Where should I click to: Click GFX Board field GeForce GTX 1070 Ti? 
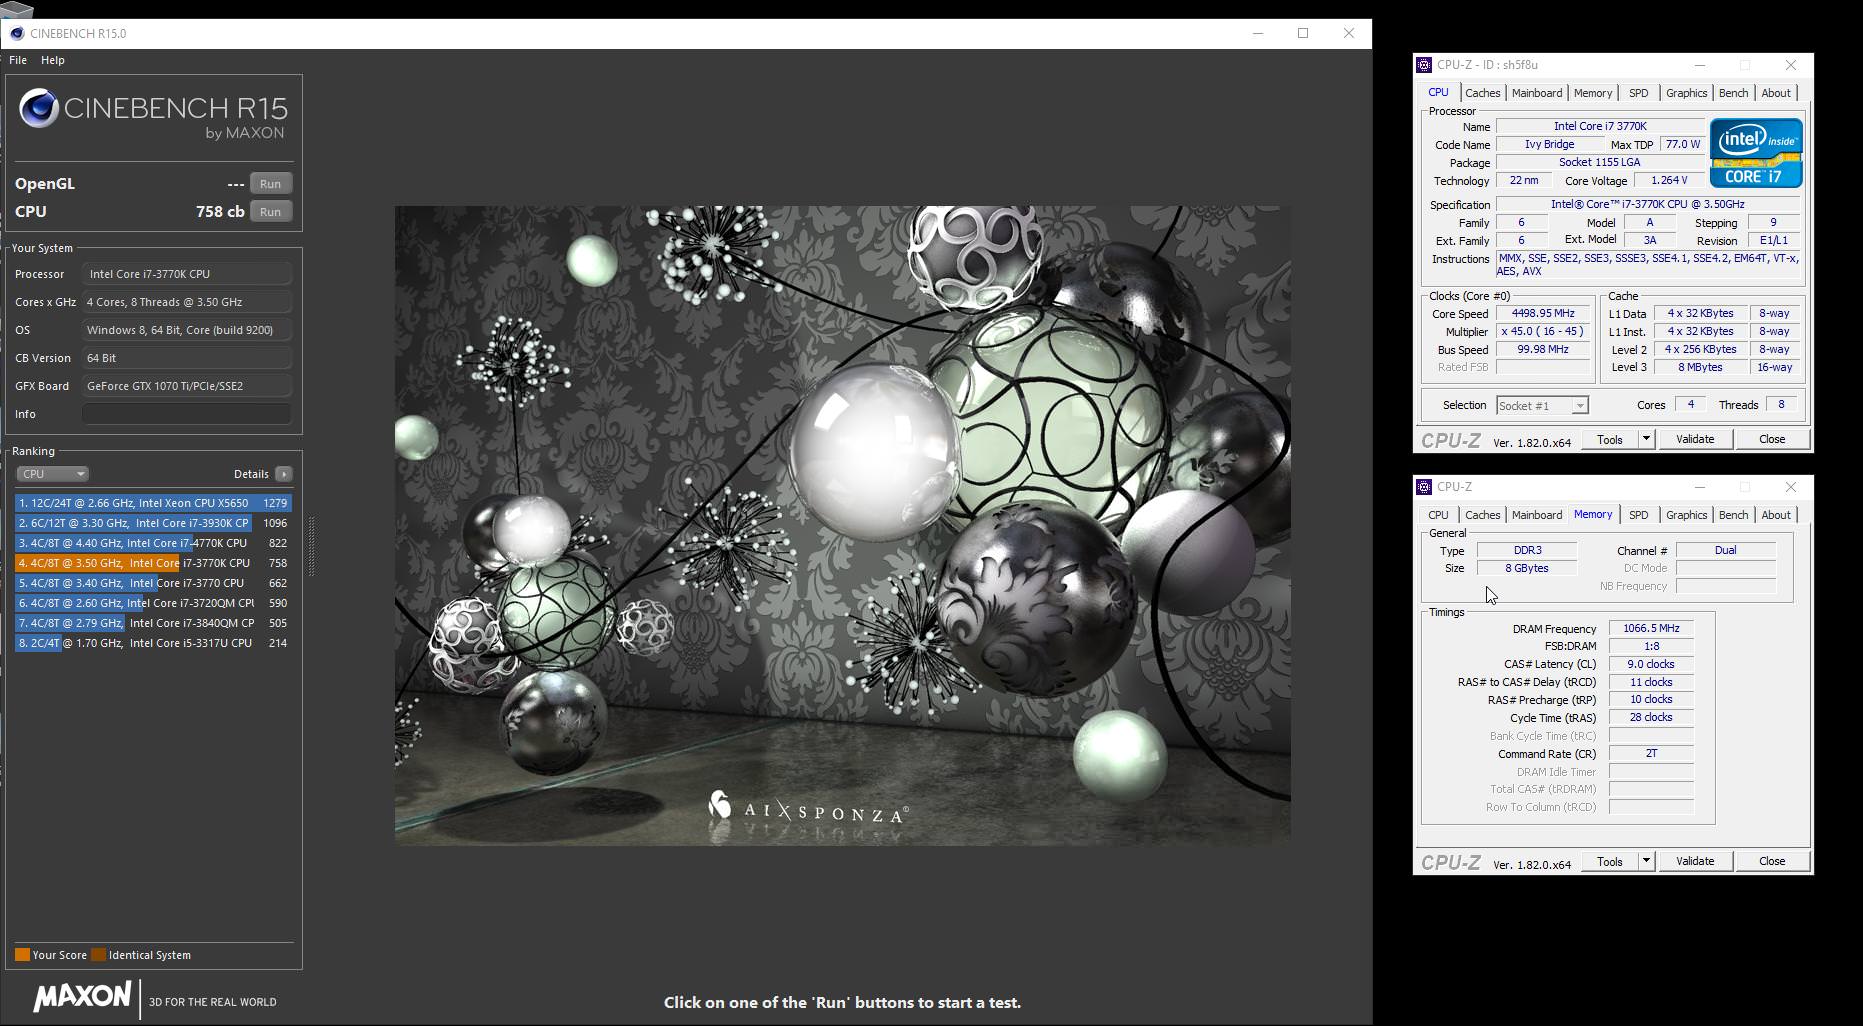pyautogui.click(x=187, y=386)
